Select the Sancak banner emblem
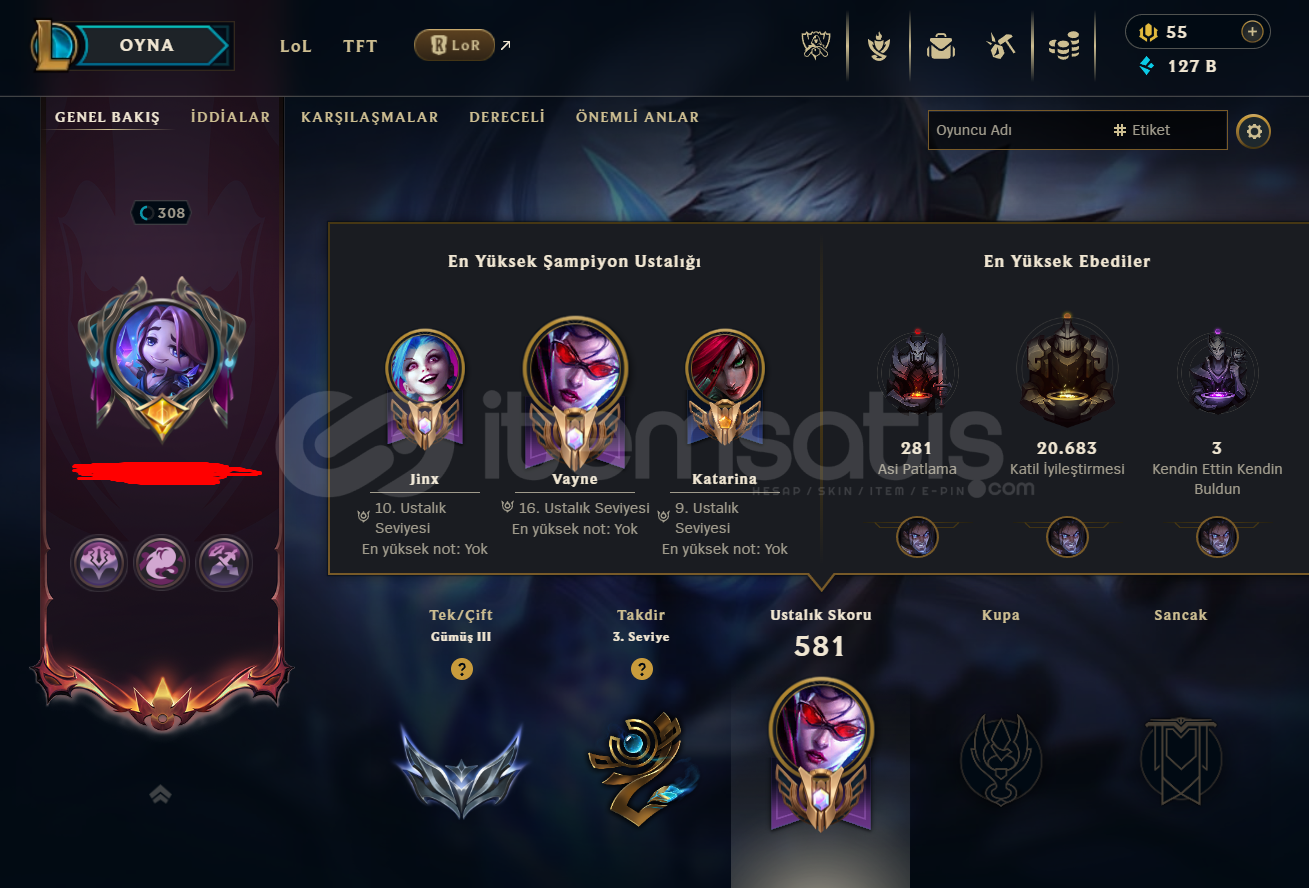 pos(1181,762)
